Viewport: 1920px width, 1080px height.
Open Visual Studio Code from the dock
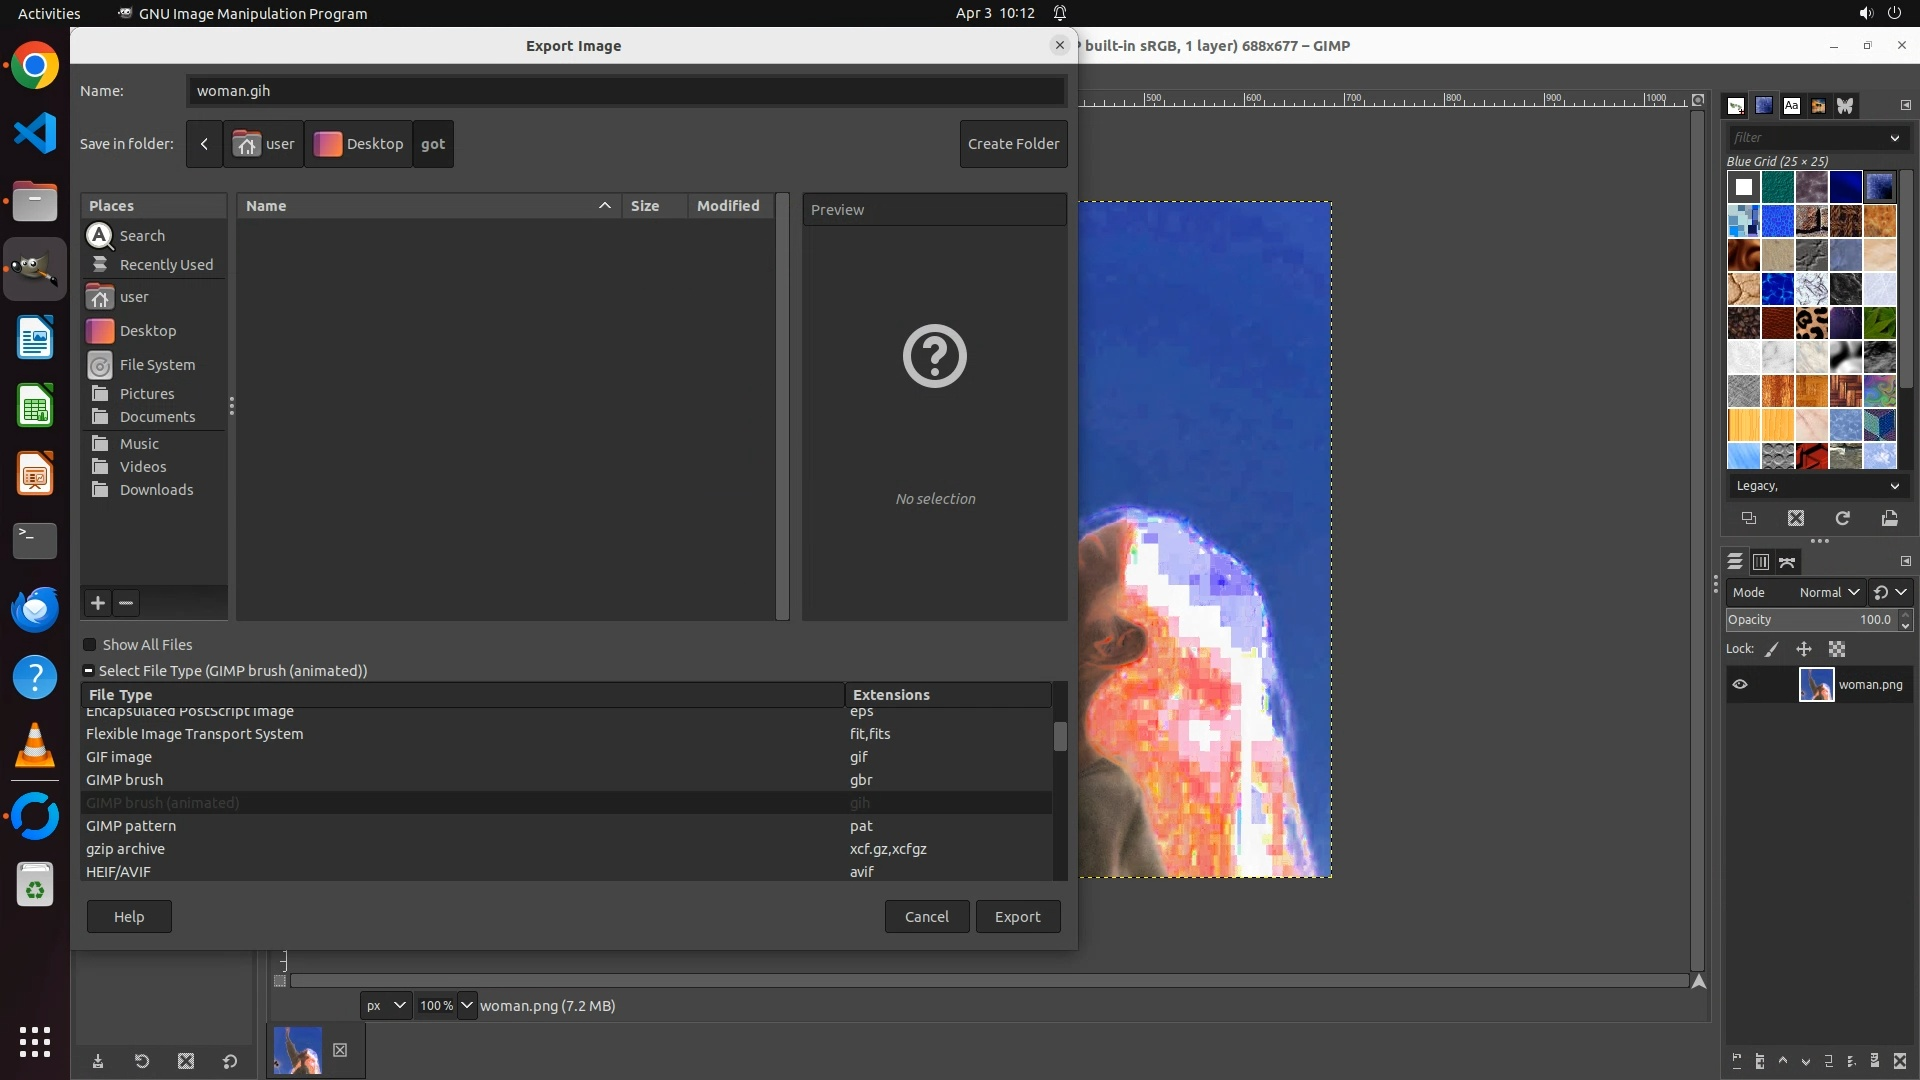click(35, 133)
